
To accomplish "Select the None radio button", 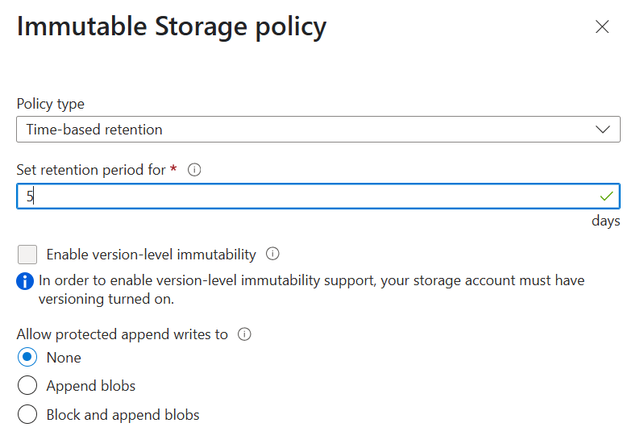I will (x=27, y=357).
